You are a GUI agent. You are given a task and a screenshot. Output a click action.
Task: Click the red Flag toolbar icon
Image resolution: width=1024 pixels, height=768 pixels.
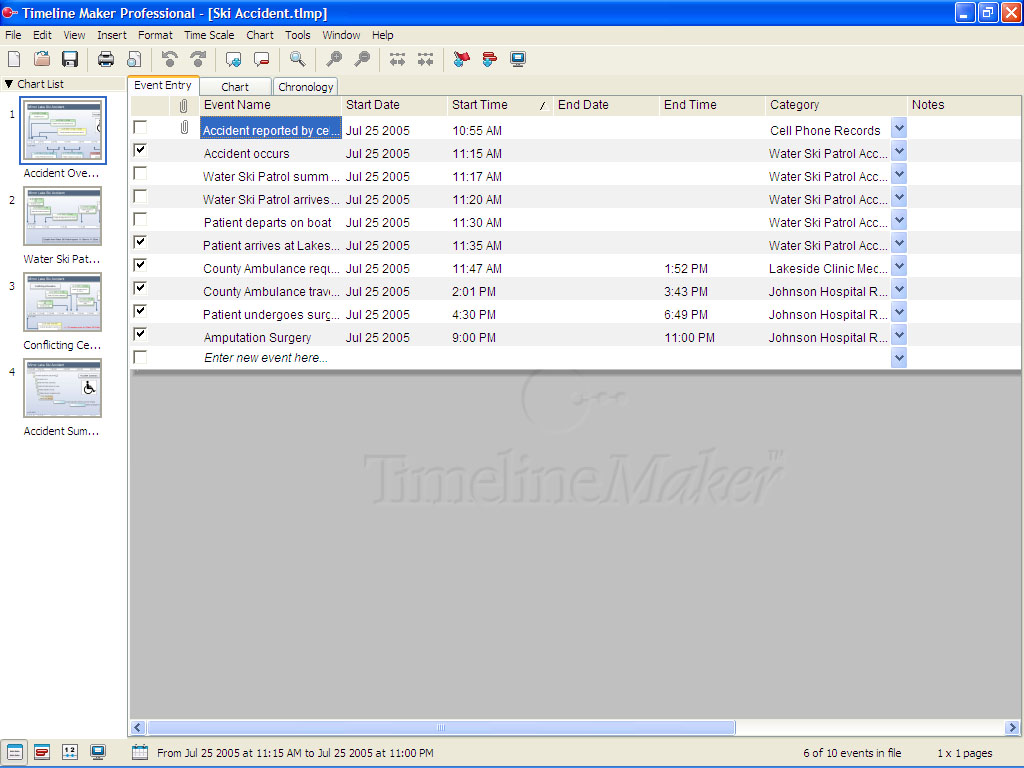pyautogui.click(x=461, y=59)
